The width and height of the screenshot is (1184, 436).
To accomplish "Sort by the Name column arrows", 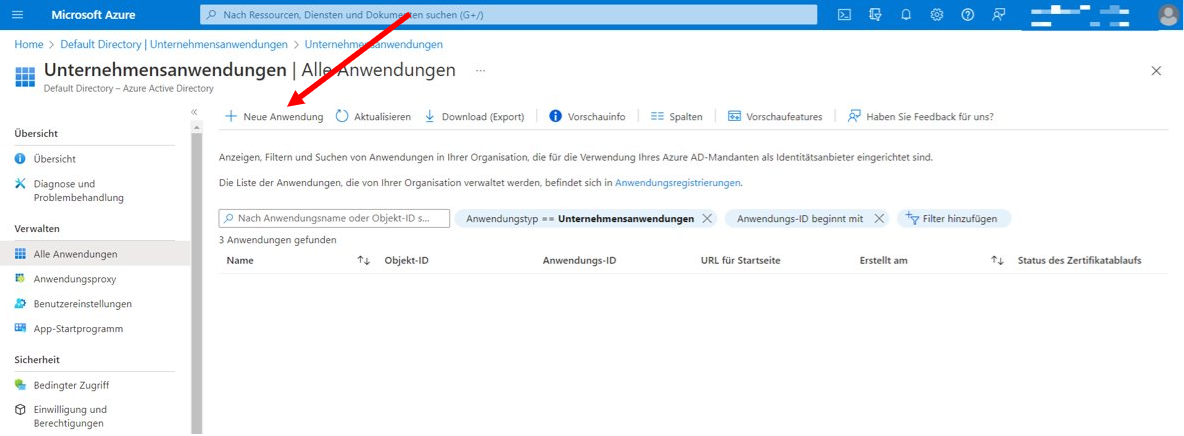I will pyautogui.click(x=363, y=261).
